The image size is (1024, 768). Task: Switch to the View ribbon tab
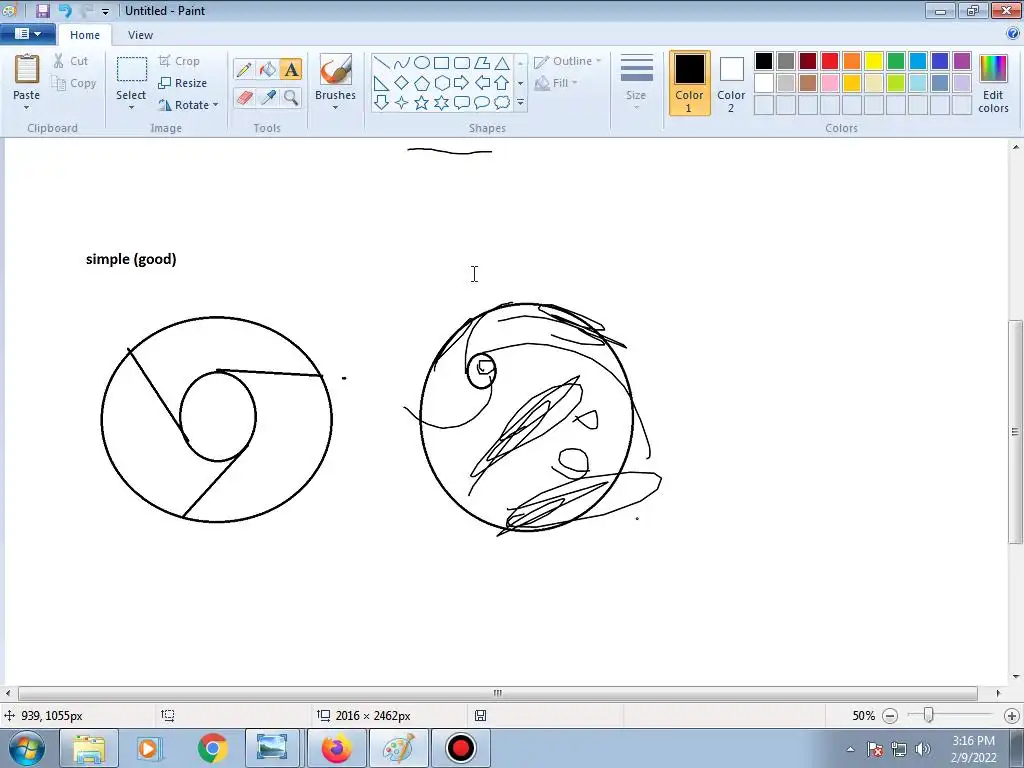click(x=140, y=35)
